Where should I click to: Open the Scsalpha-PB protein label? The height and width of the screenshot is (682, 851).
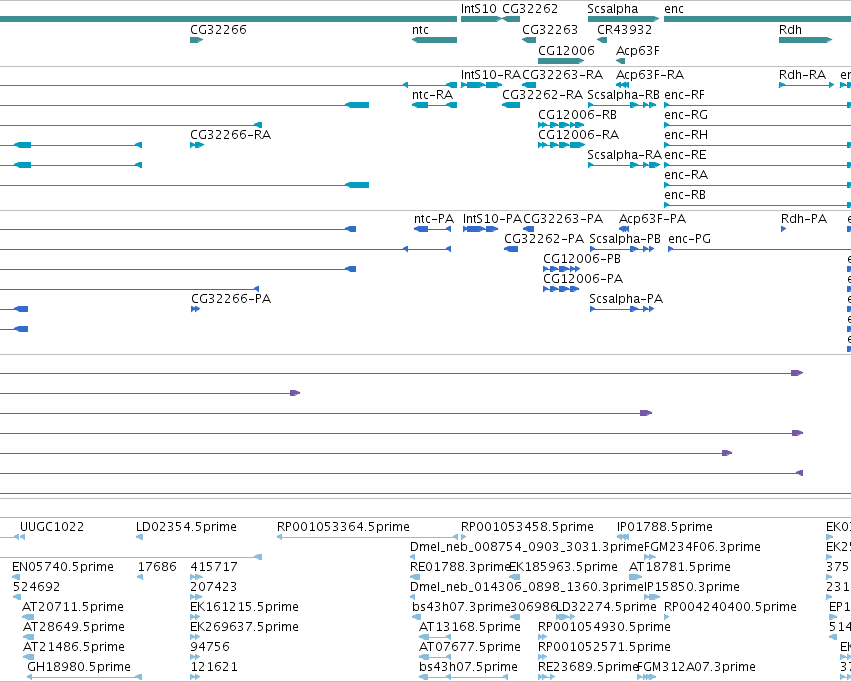tap(625, 239)
